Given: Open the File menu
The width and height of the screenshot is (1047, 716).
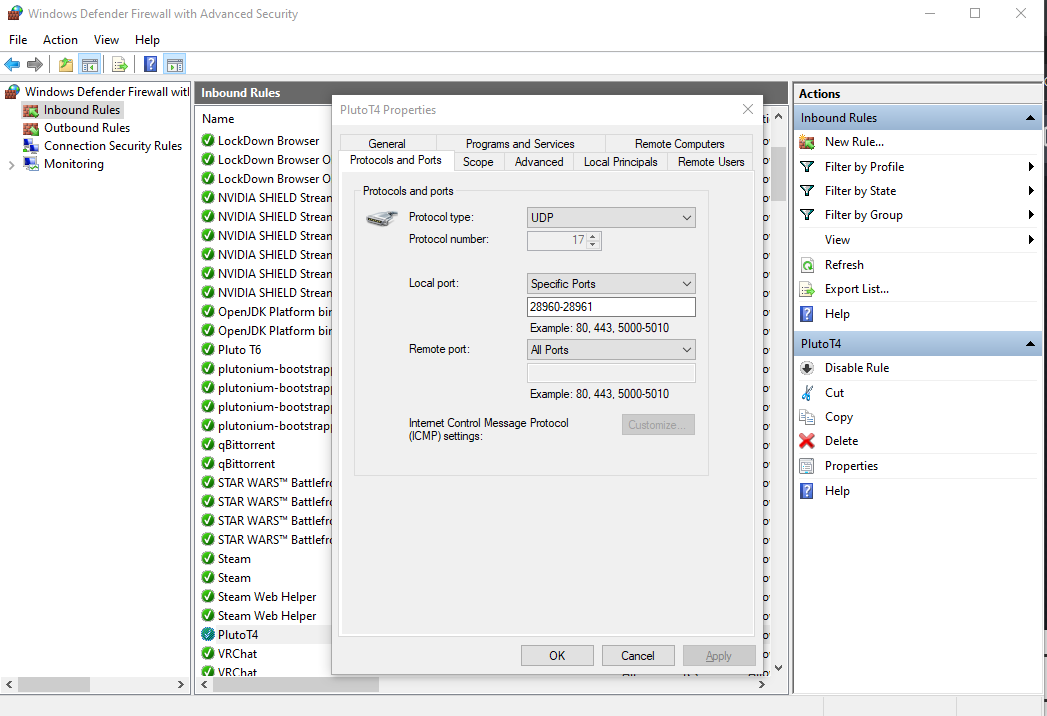Looking at the screenshot, I should (x=18, y=40).
